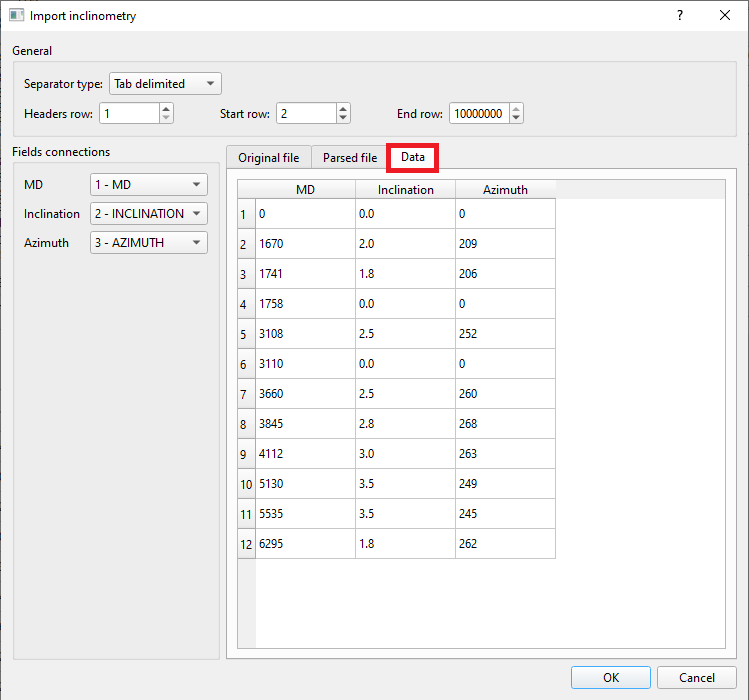Select the Azimuth cell with value 245
The width and height of the screenshot is (749, 700).
pos(505,514)
